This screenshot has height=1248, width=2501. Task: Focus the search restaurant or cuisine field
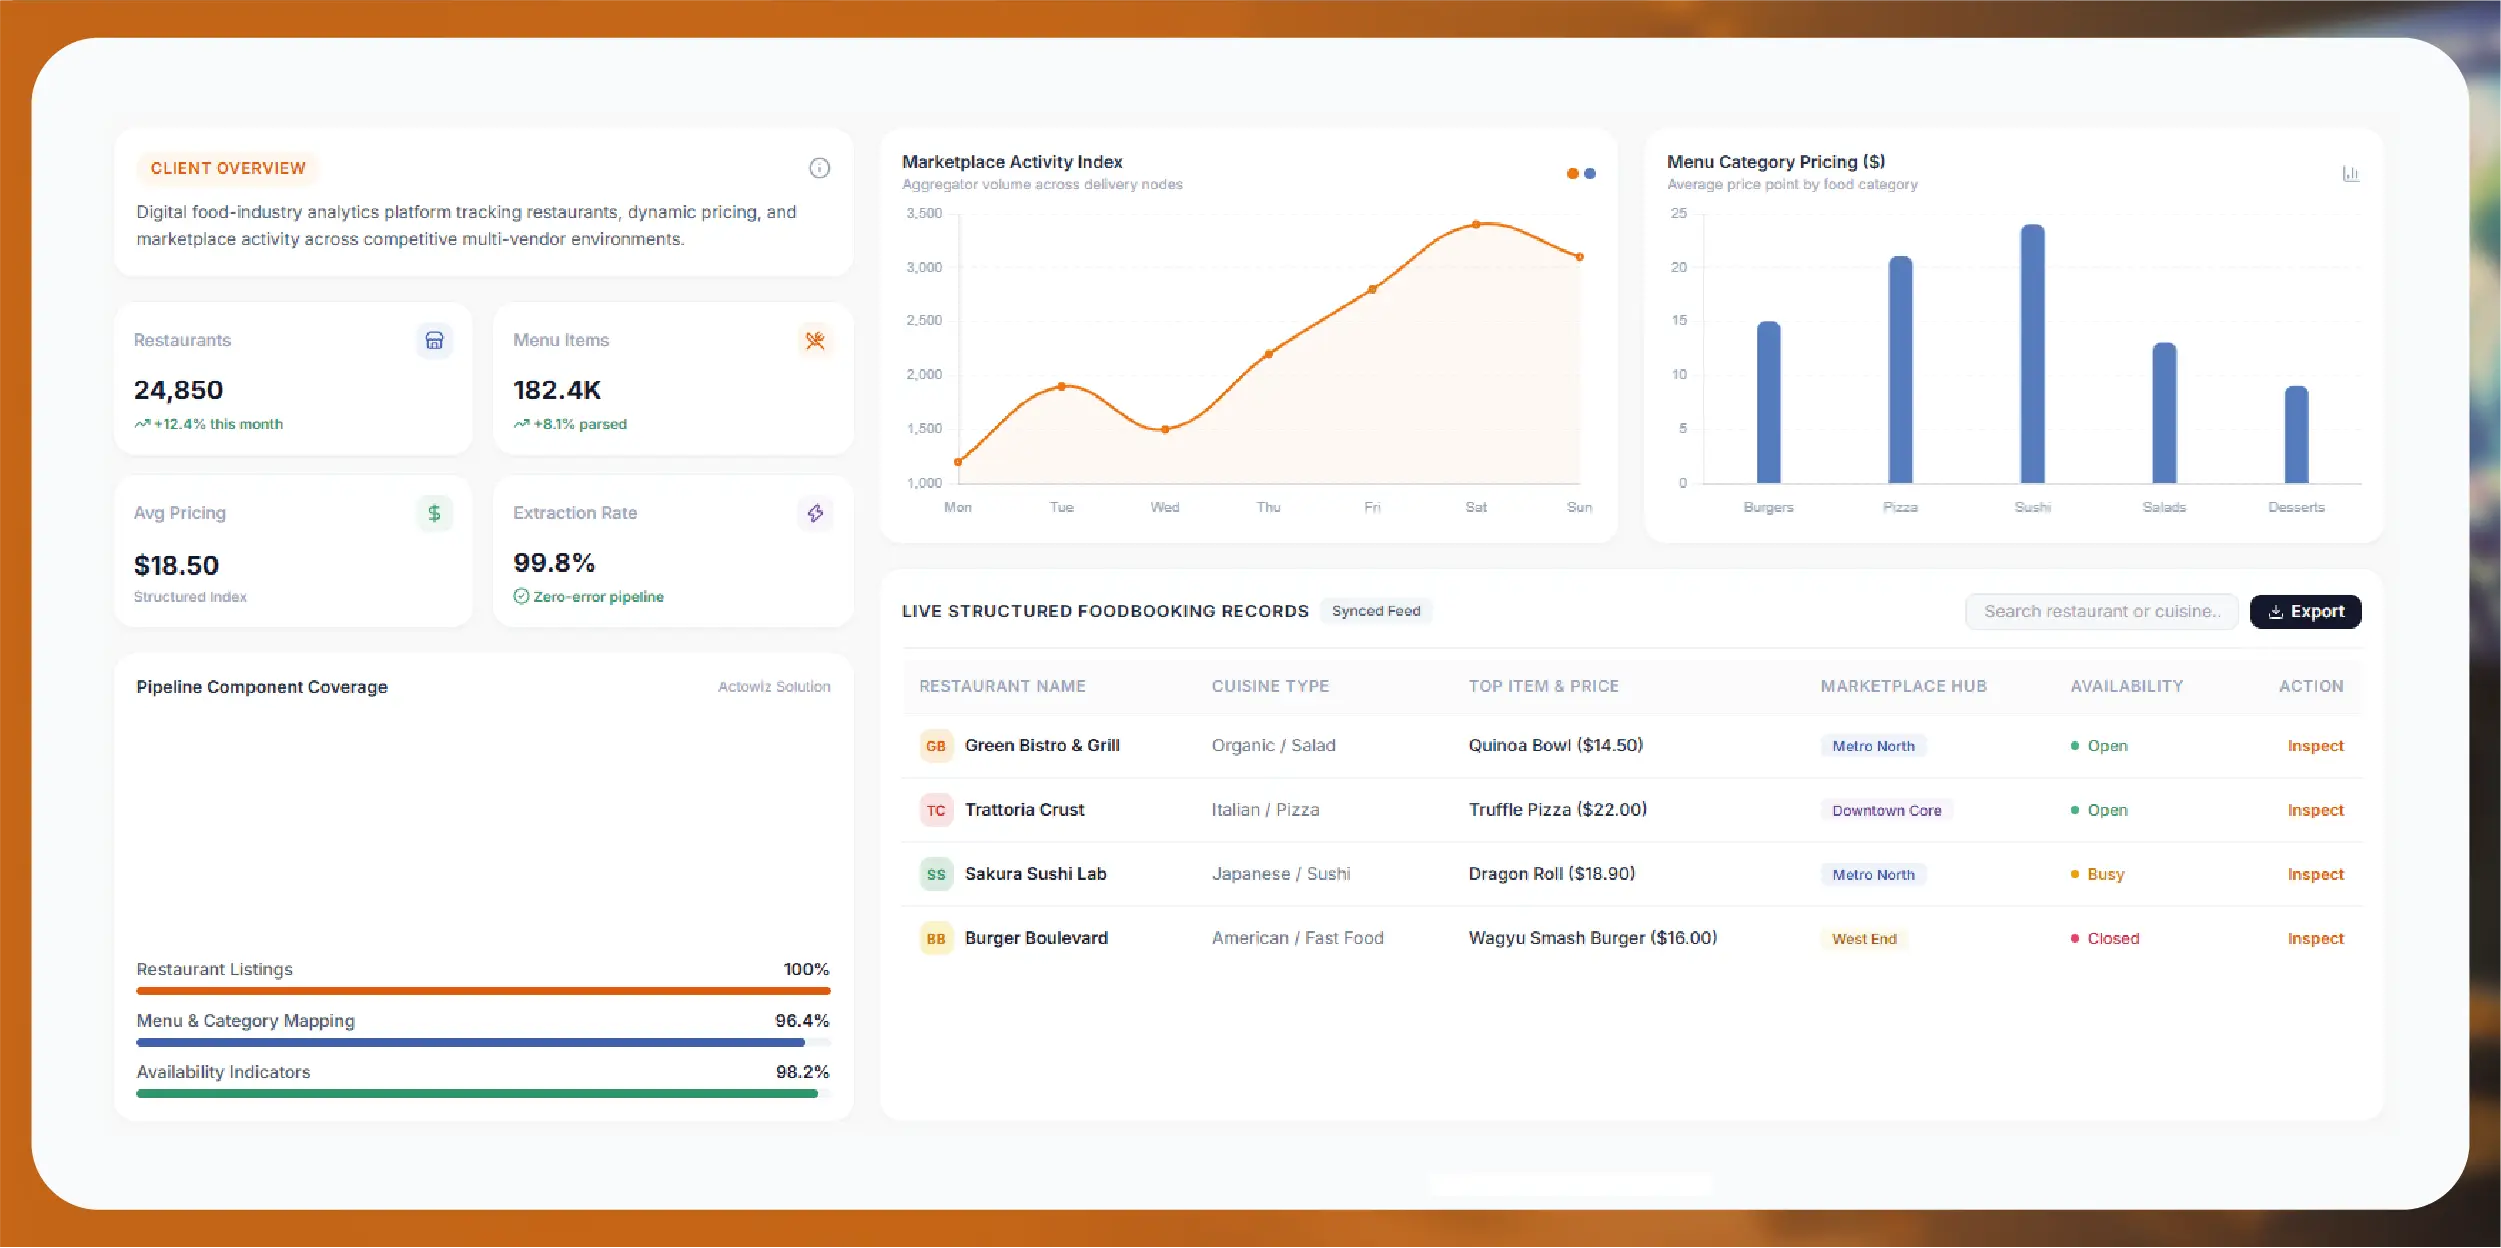coord(2101,611)
